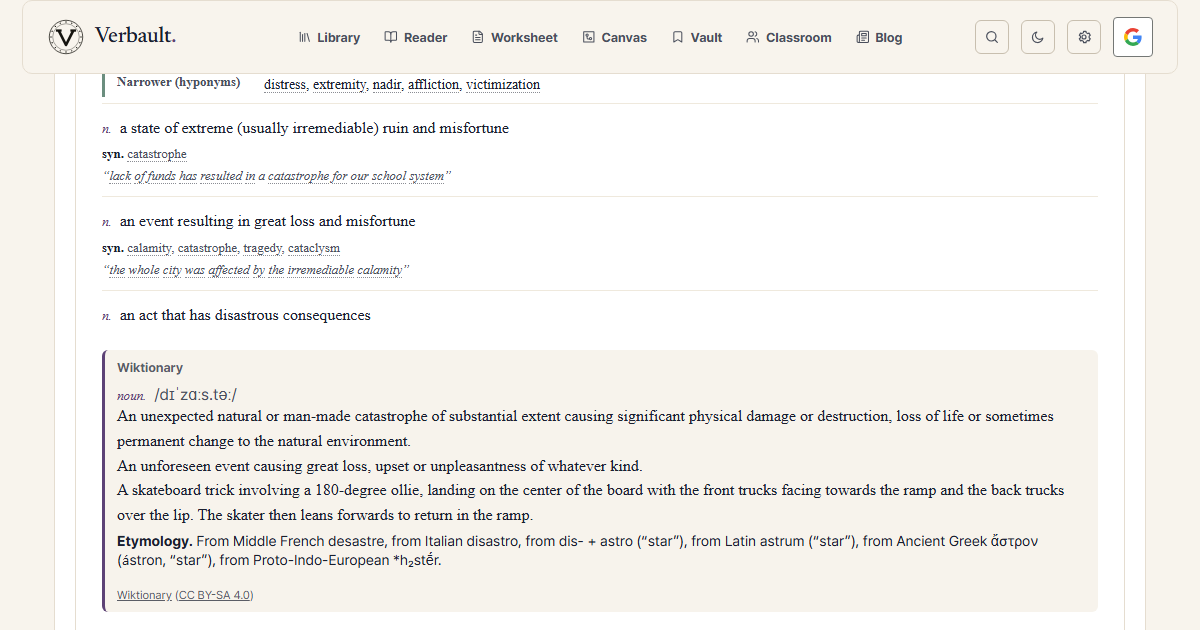
Task: Click definition 'an act that has disastrous consequences'
Action: pos(245,315)
